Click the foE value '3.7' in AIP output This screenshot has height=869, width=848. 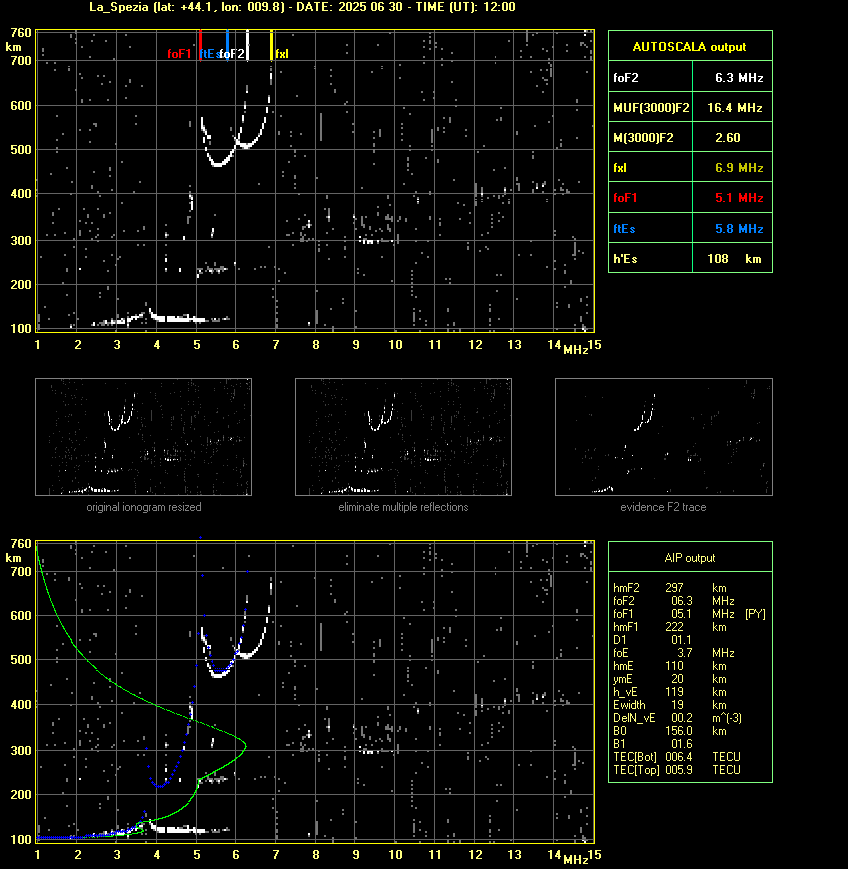coord(684,653)
